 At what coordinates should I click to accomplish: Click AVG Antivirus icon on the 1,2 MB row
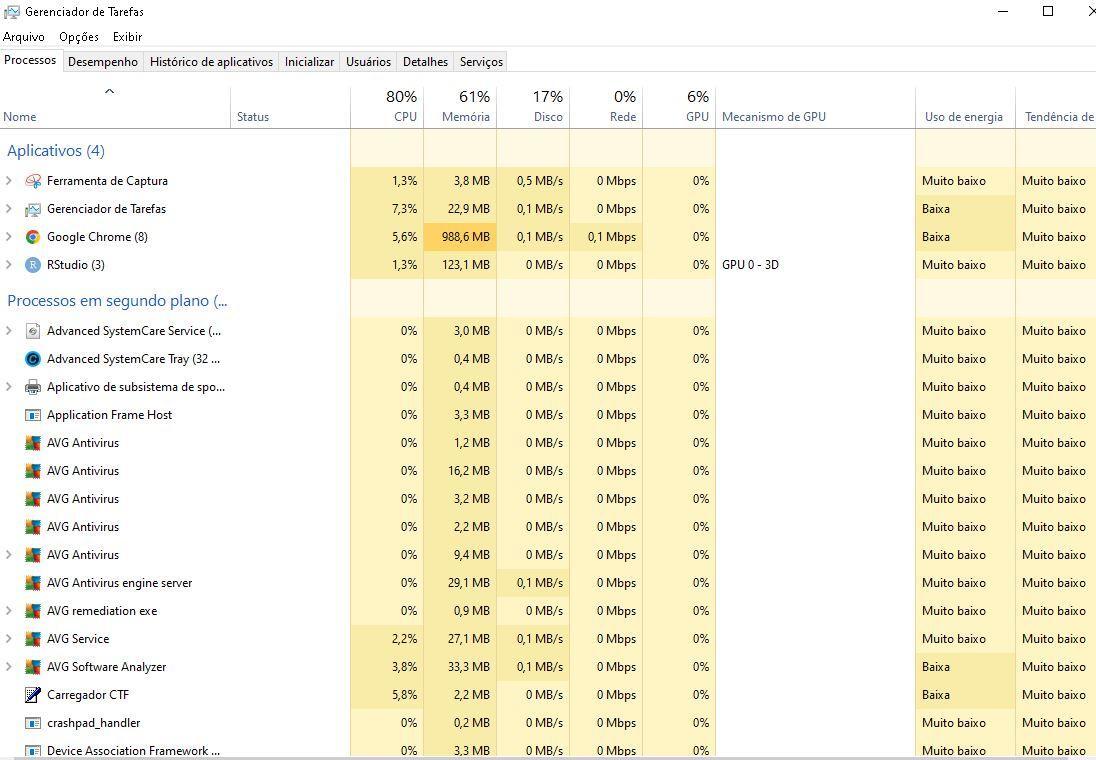point(33,443)
